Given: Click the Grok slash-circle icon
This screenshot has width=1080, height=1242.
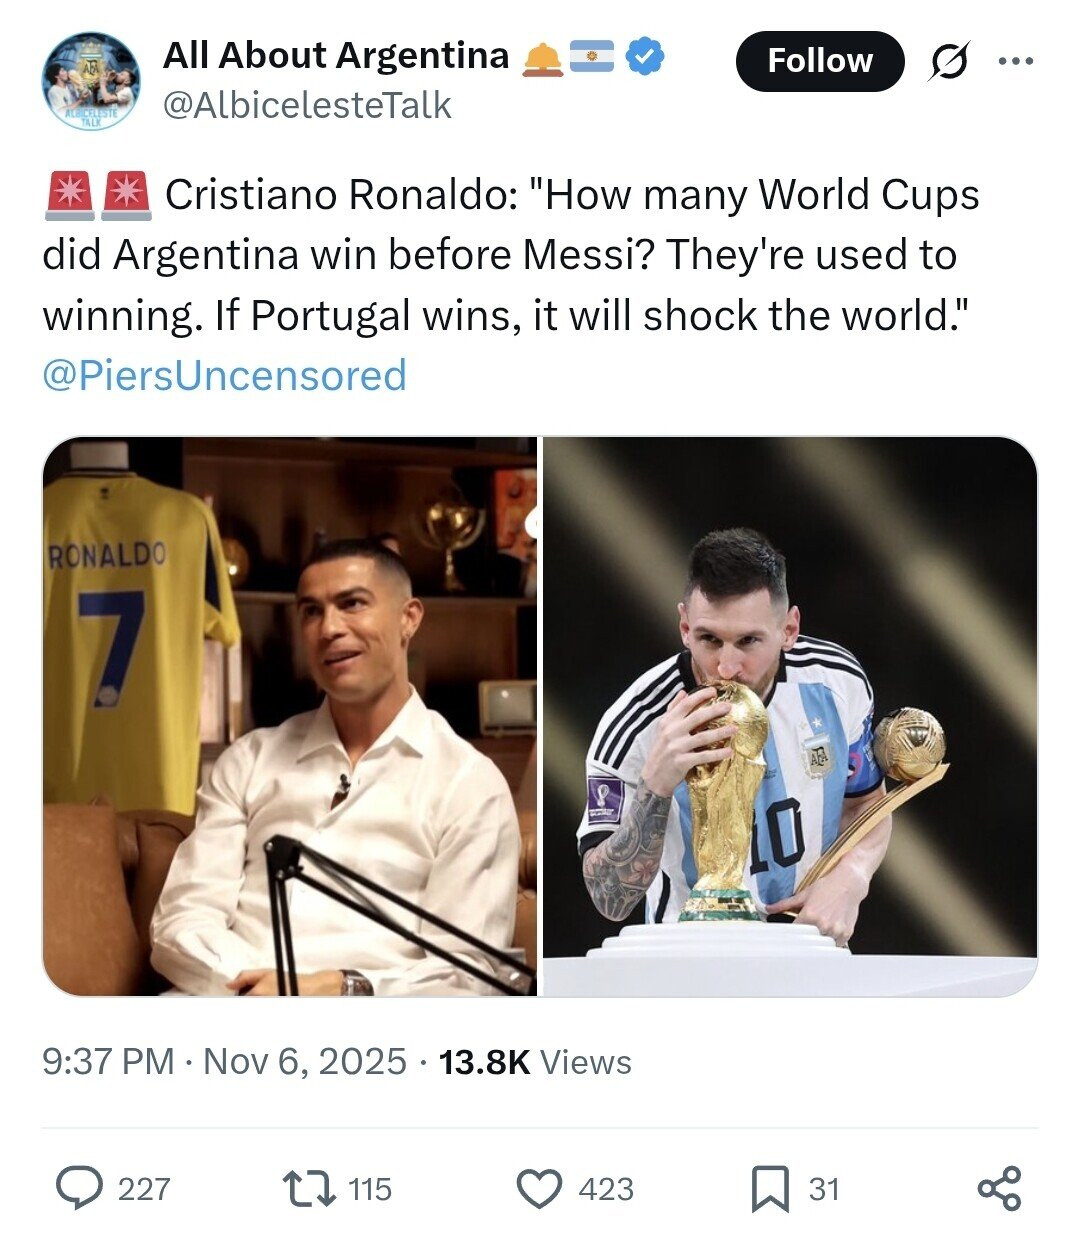Looking at the screenshot, I should pyautogui.click(x=947, y=62).
